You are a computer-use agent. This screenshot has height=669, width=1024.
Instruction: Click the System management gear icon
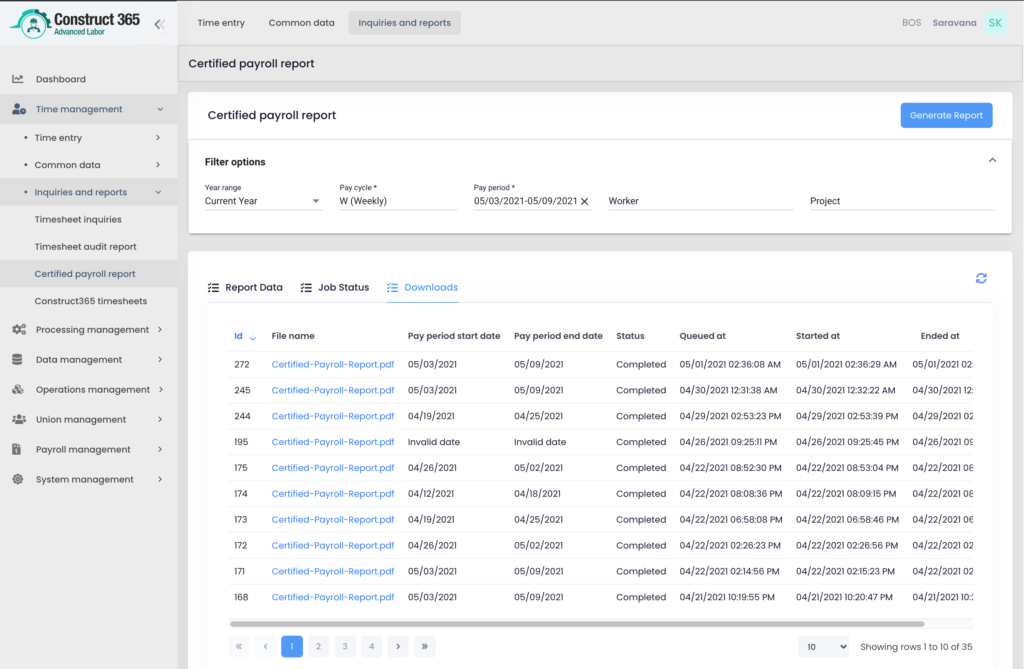pyautogui.click(x=18, y=479)
